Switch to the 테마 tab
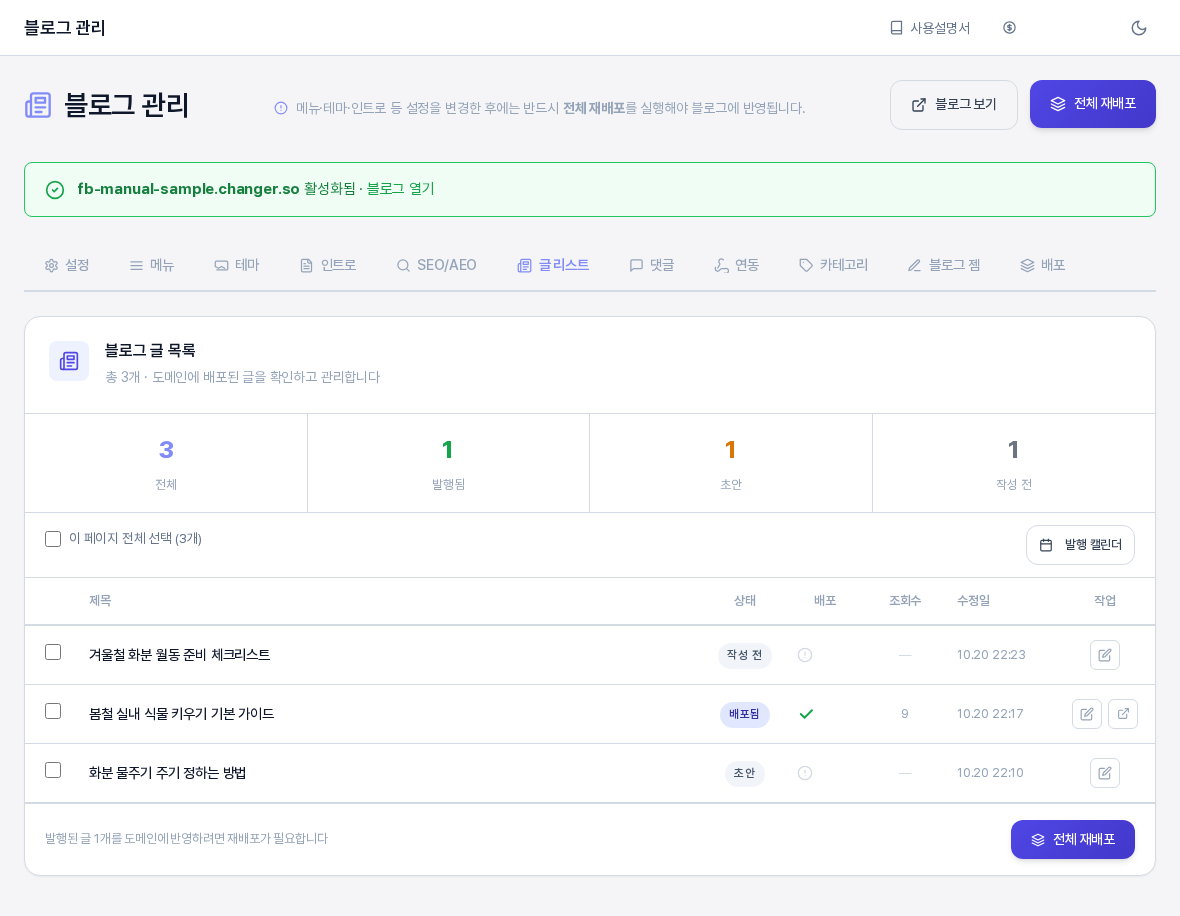The width and height of the screenshot is (1180, 916). pyautogui.click(x=237, y=265)
